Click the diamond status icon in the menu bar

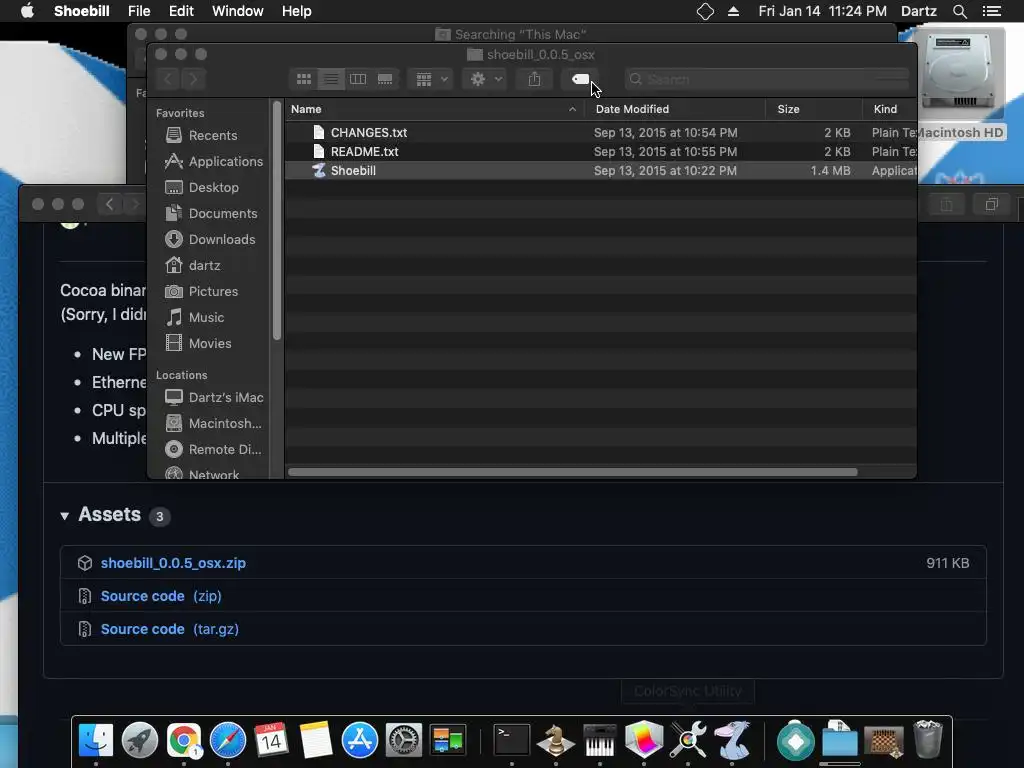(x=705, y=11)
